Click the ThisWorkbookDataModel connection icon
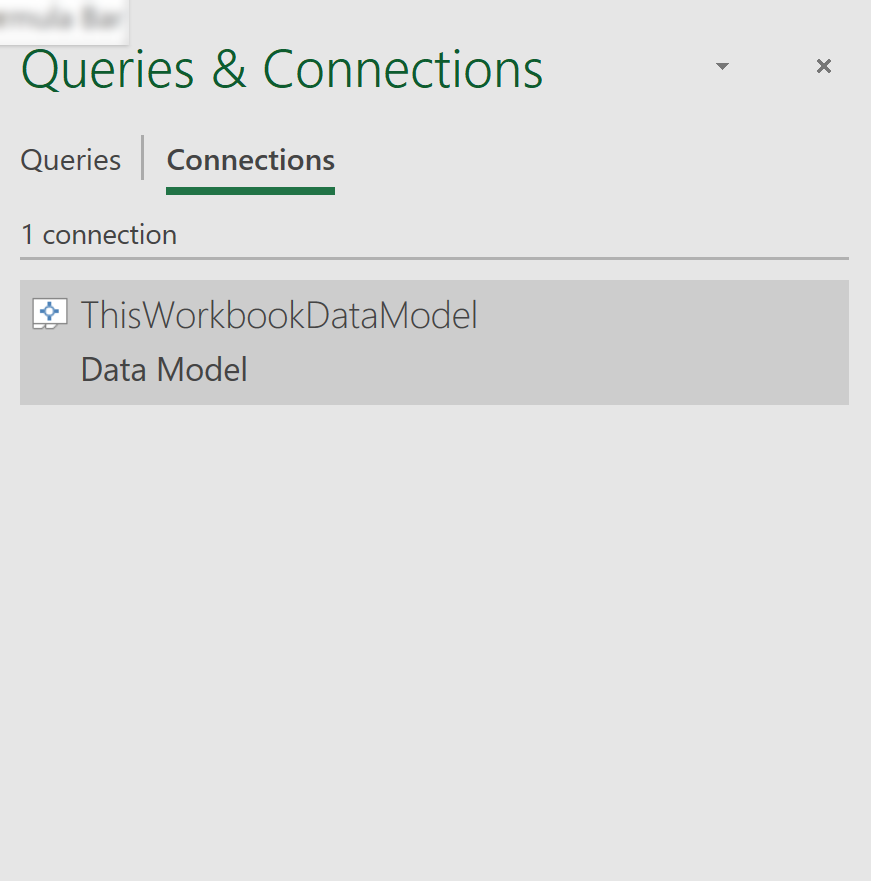 (50, 314)
